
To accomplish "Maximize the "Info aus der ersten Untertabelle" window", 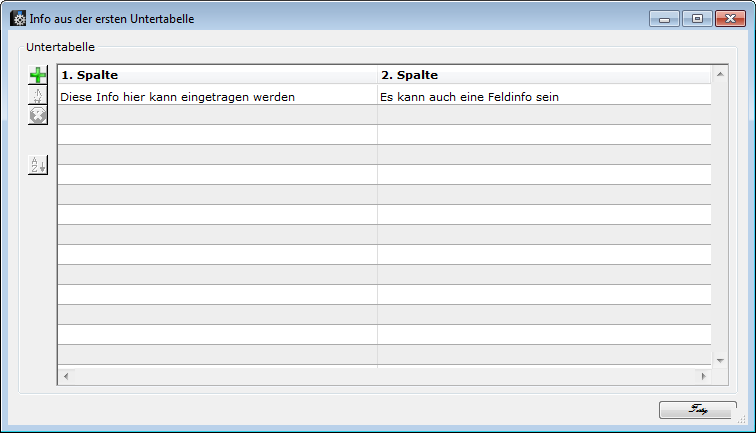I will coord(697,18).
